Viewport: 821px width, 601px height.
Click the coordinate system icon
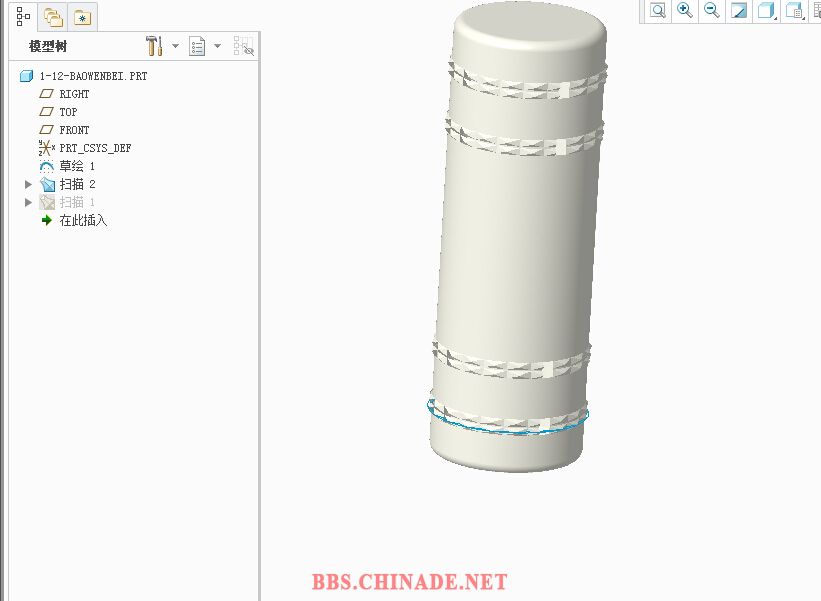(x=47, y=148)
